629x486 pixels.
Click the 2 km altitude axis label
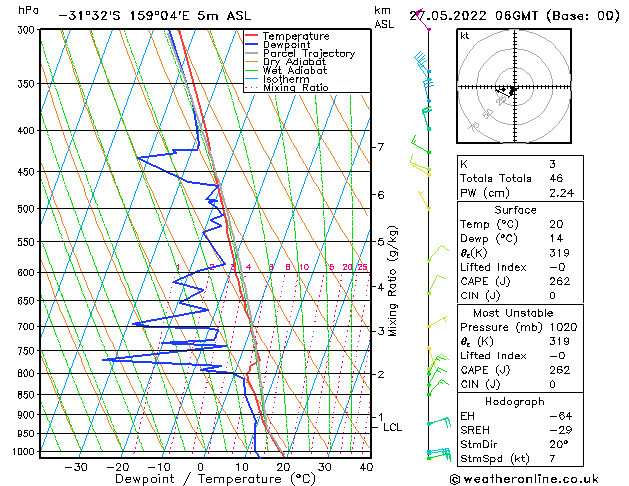[x=381, y=375]
